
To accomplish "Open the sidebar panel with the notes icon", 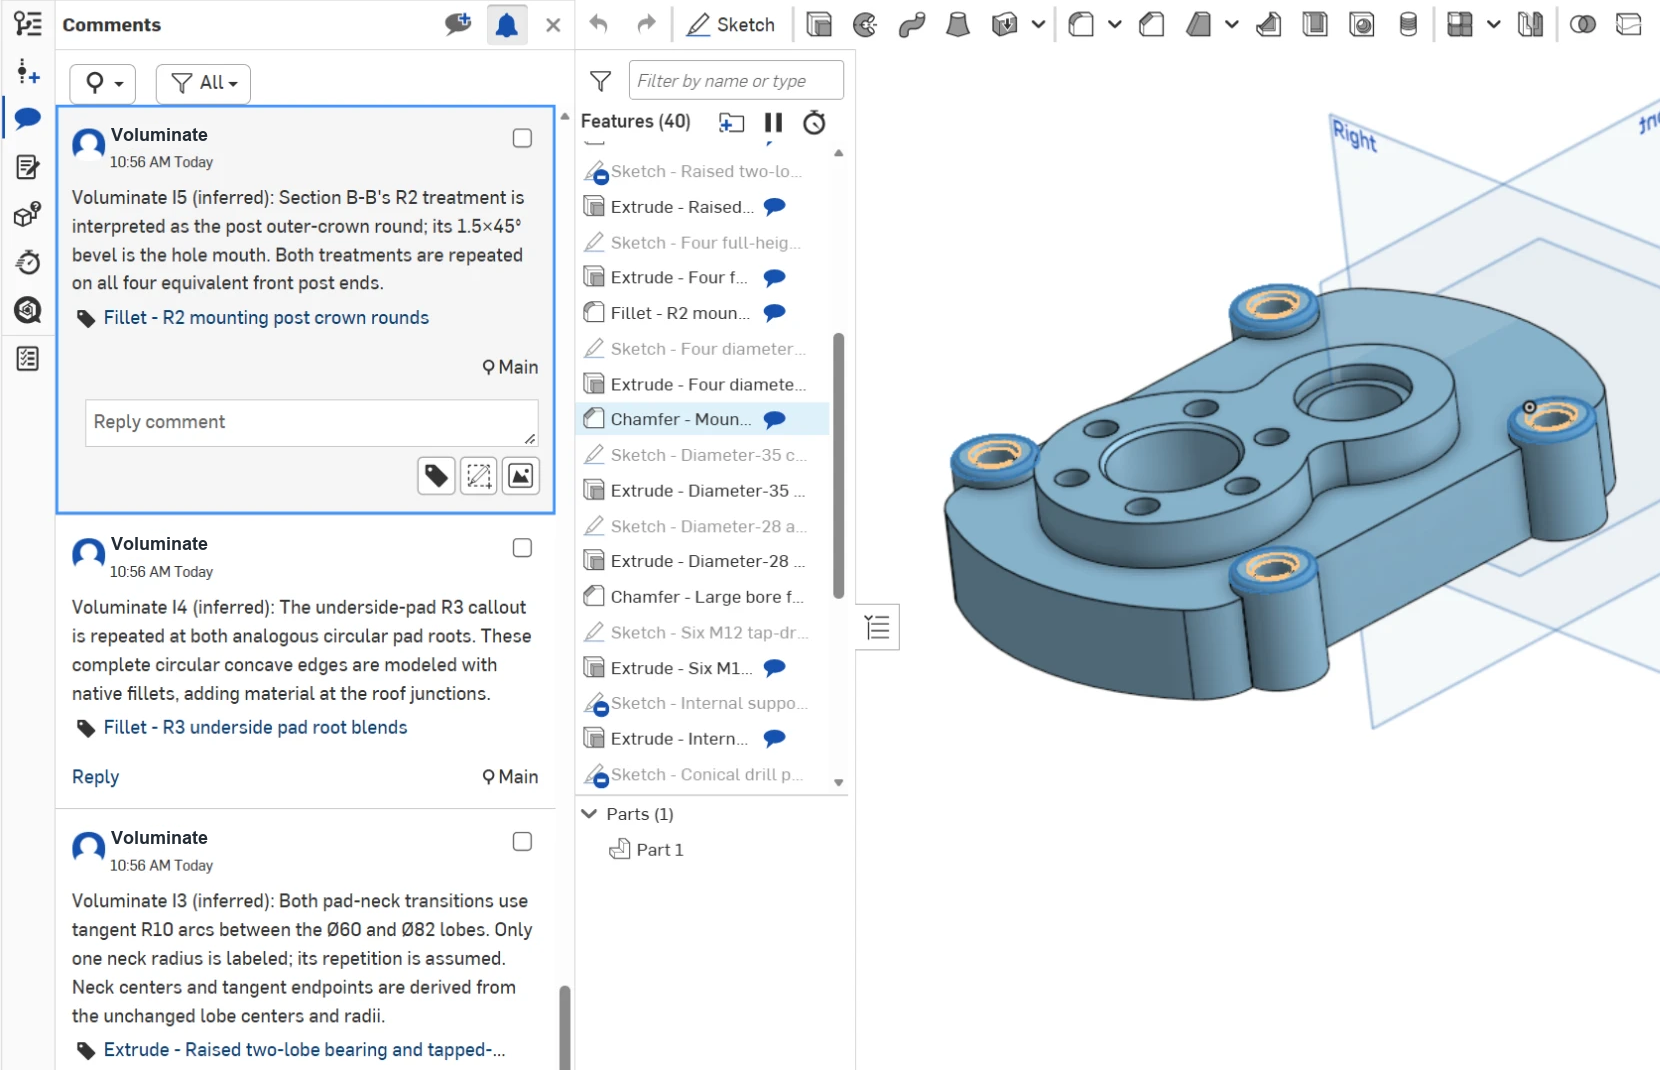I will click(x=28, y=167).
